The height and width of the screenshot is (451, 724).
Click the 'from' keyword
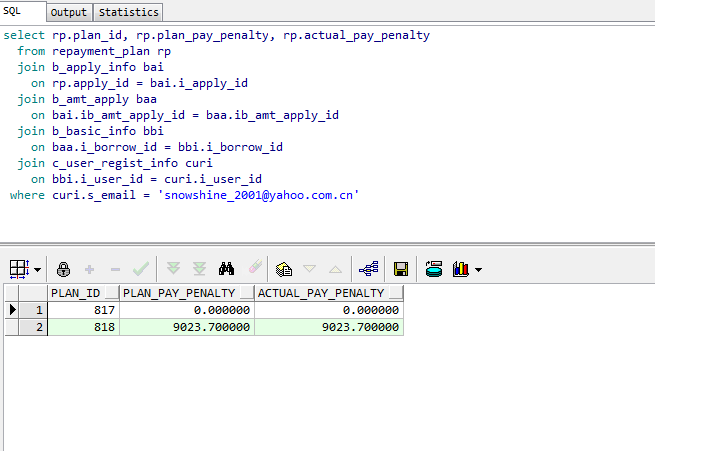pos(31,51)
